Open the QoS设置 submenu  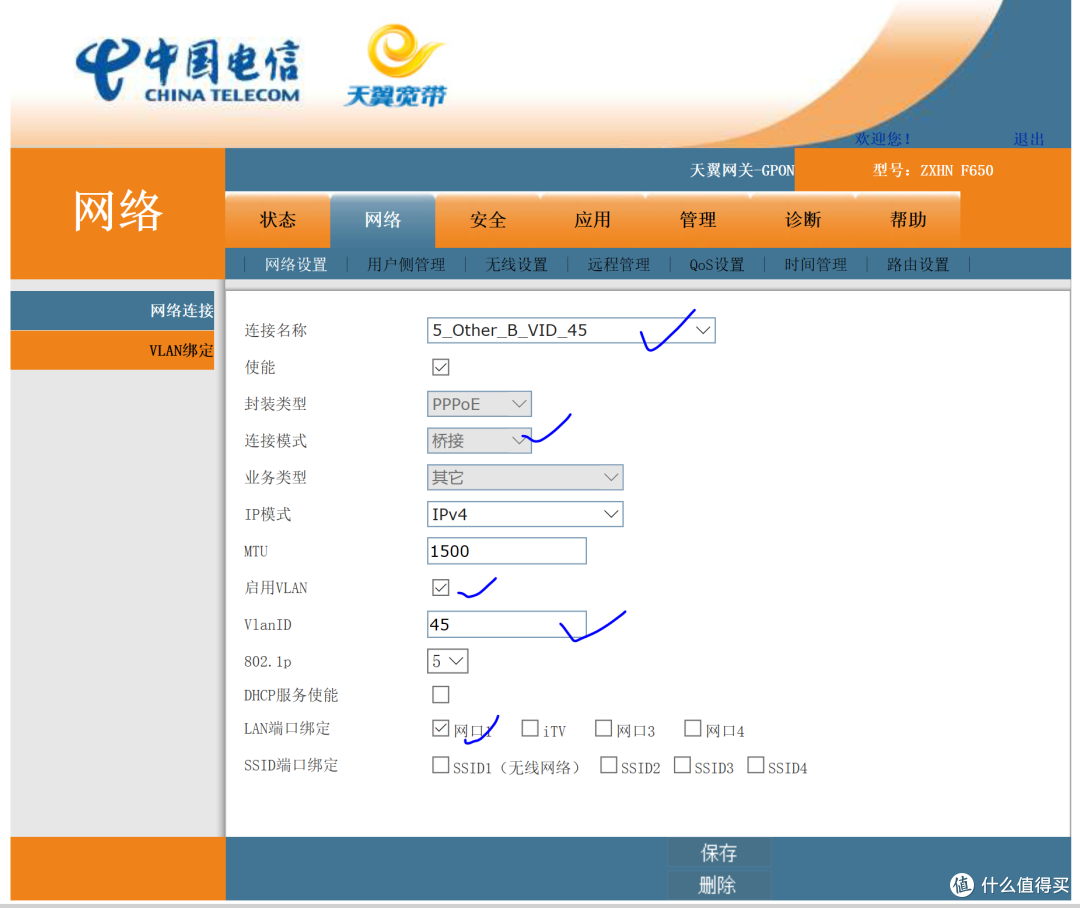pyautogui.click(x=716, y=264)
